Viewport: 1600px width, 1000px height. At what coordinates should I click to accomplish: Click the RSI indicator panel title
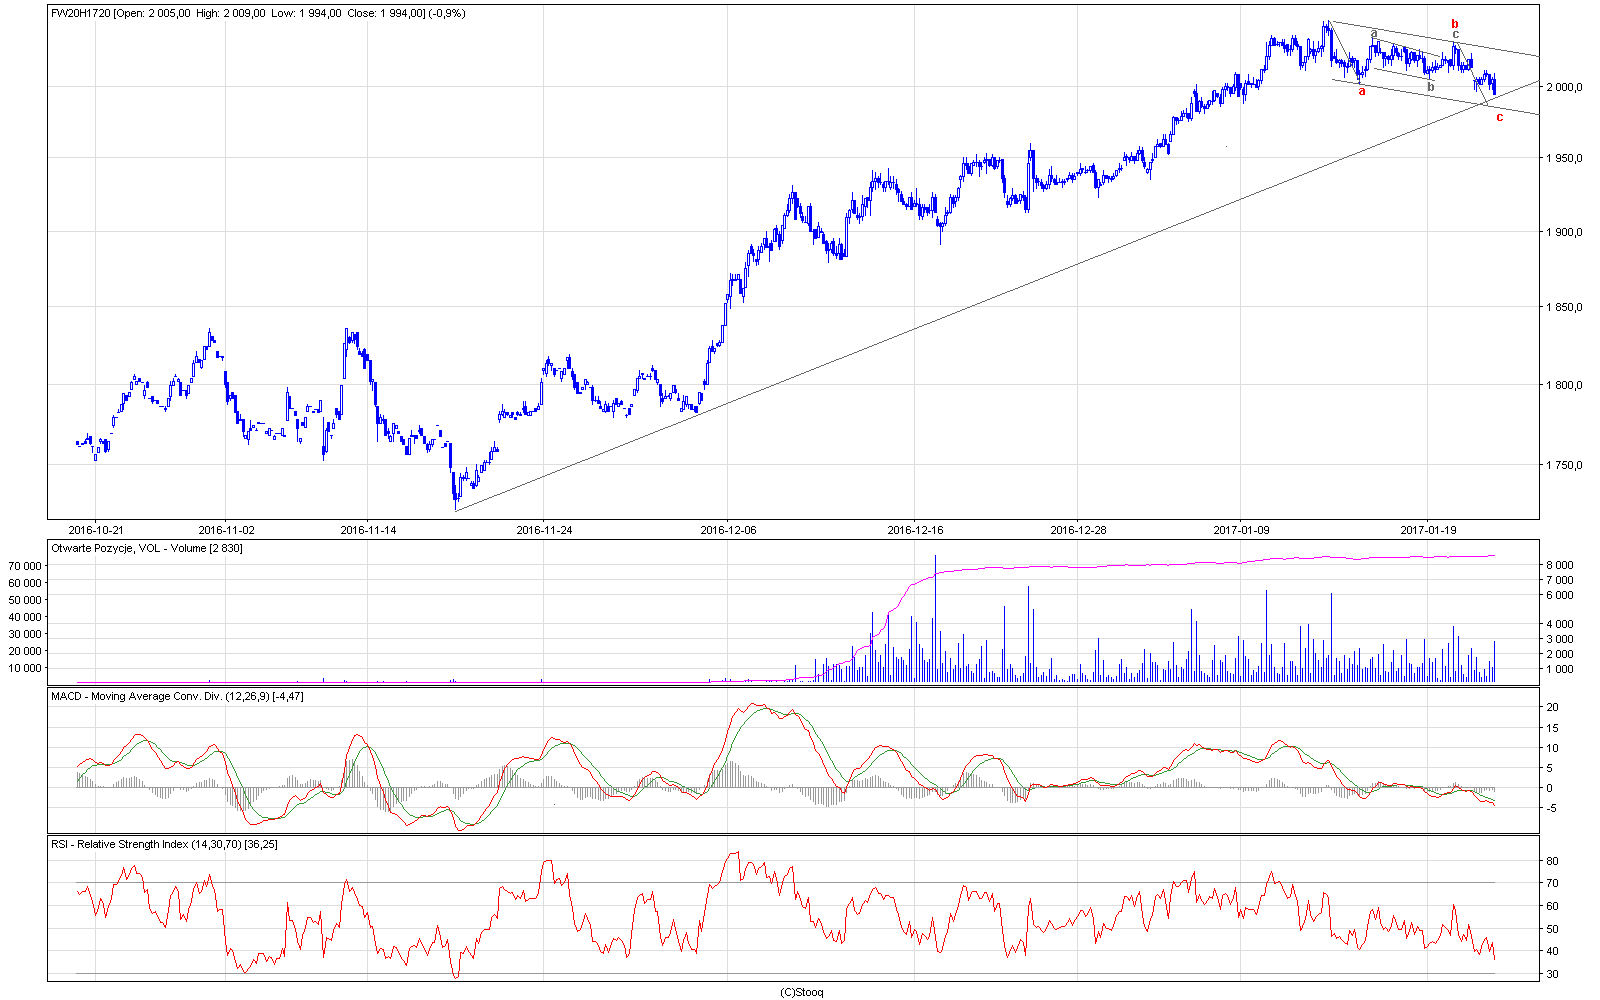pyautogui.click(x=164, y=844)
